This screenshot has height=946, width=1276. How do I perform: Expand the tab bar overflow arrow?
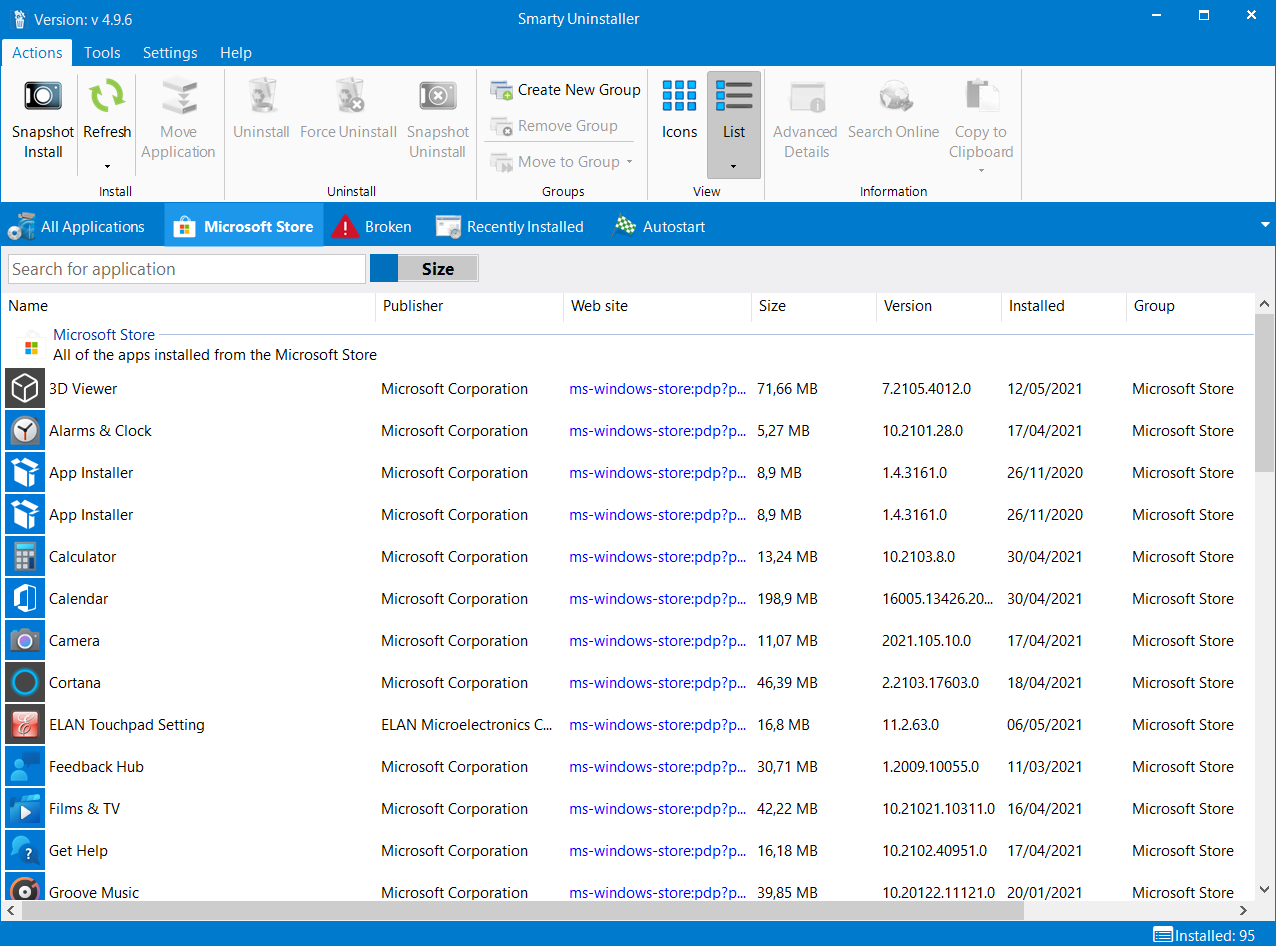(x=1265, y=225)
